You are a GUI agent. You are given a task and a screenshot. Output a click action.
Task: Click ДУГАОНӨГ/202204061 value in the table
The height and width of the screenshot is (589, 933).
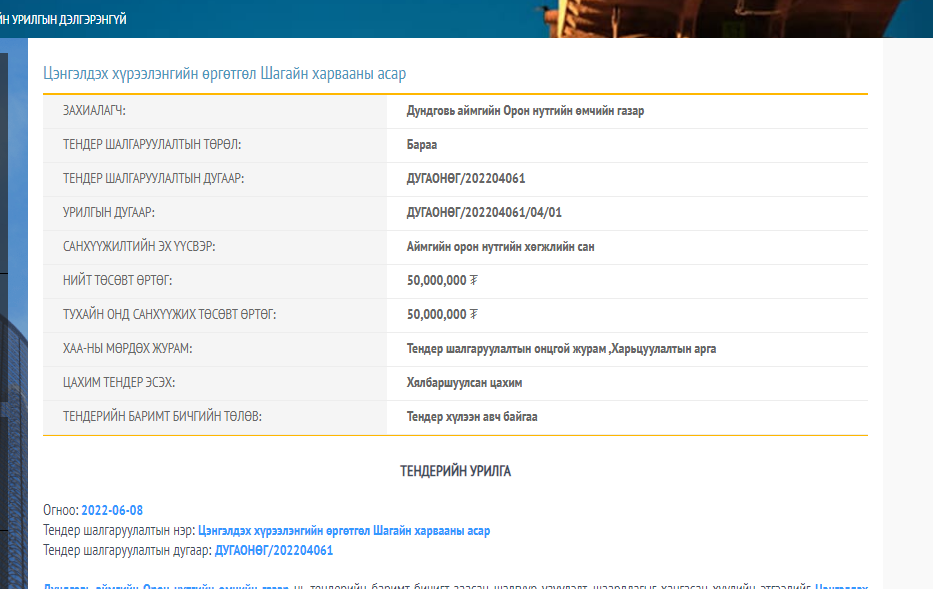(466, 179)
